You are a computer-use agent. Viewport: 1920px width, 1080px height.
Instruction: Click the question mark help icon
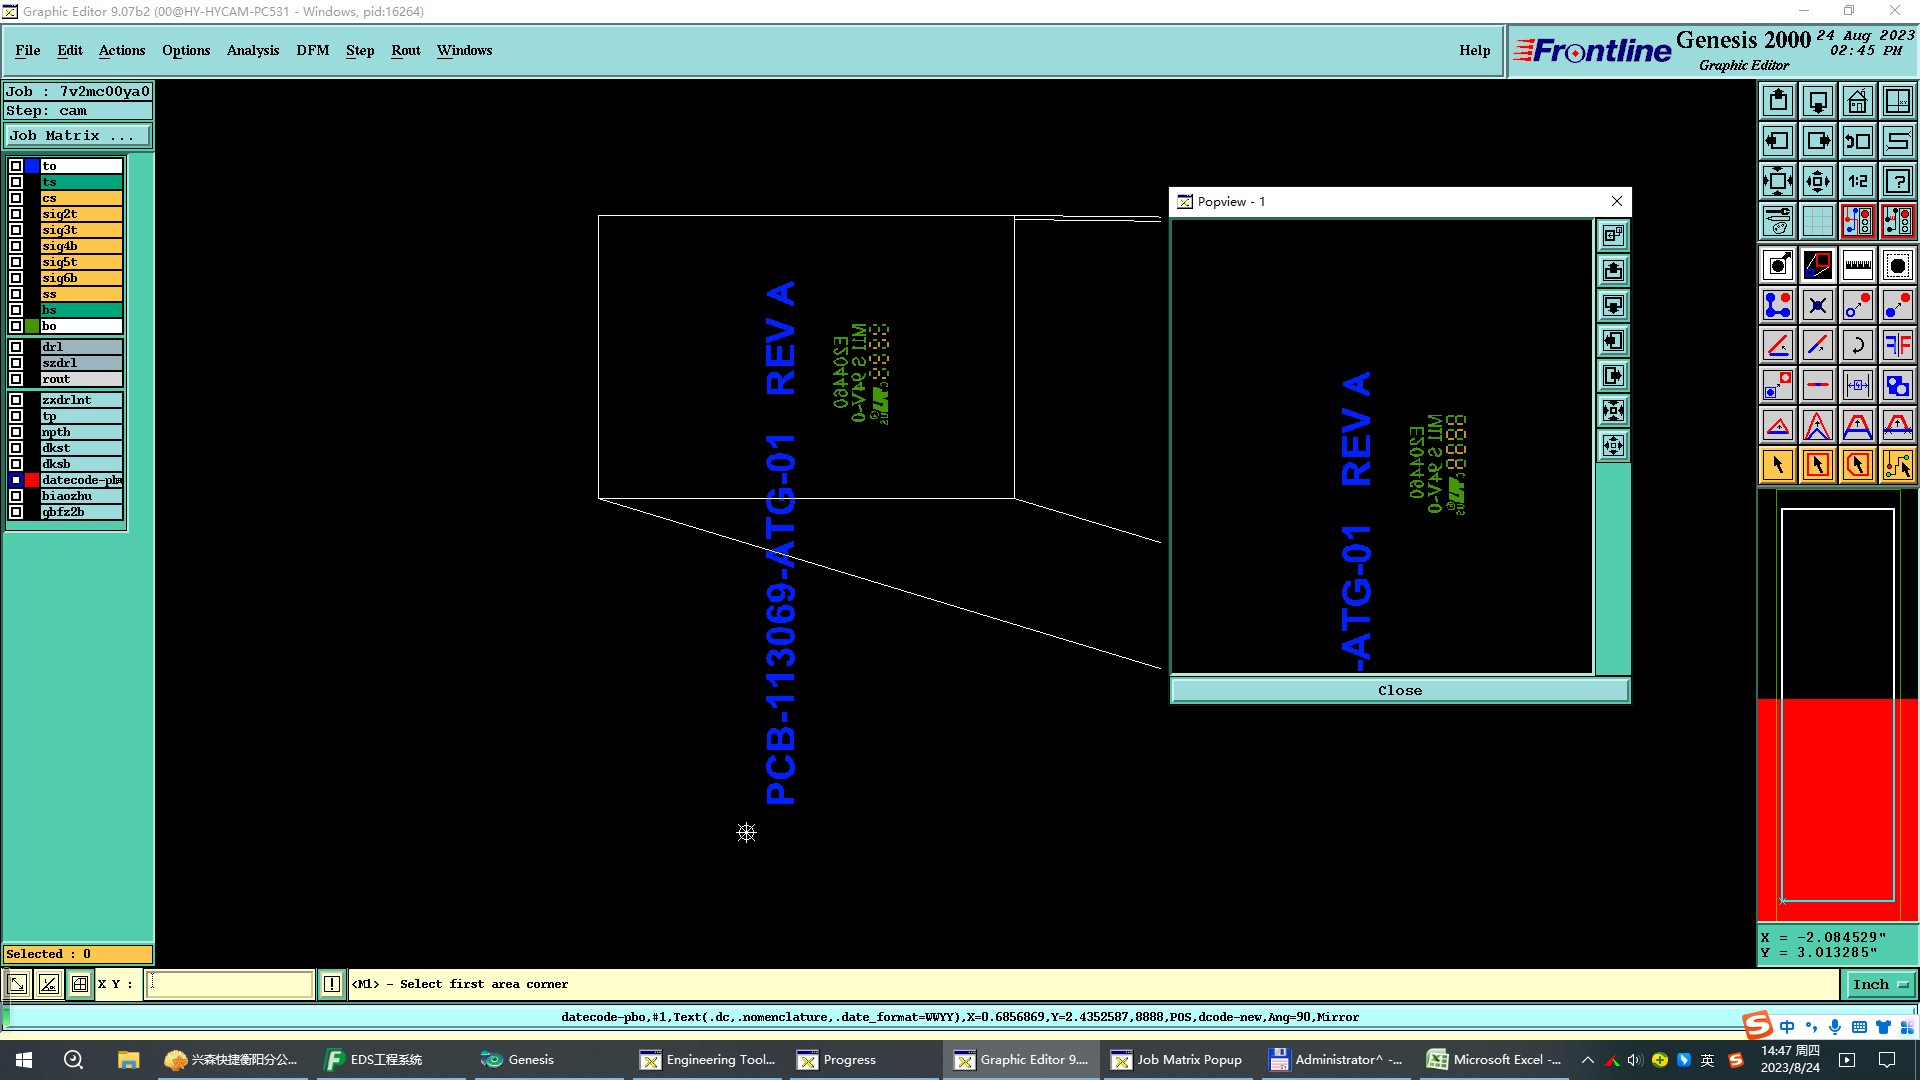[1897, 181]
